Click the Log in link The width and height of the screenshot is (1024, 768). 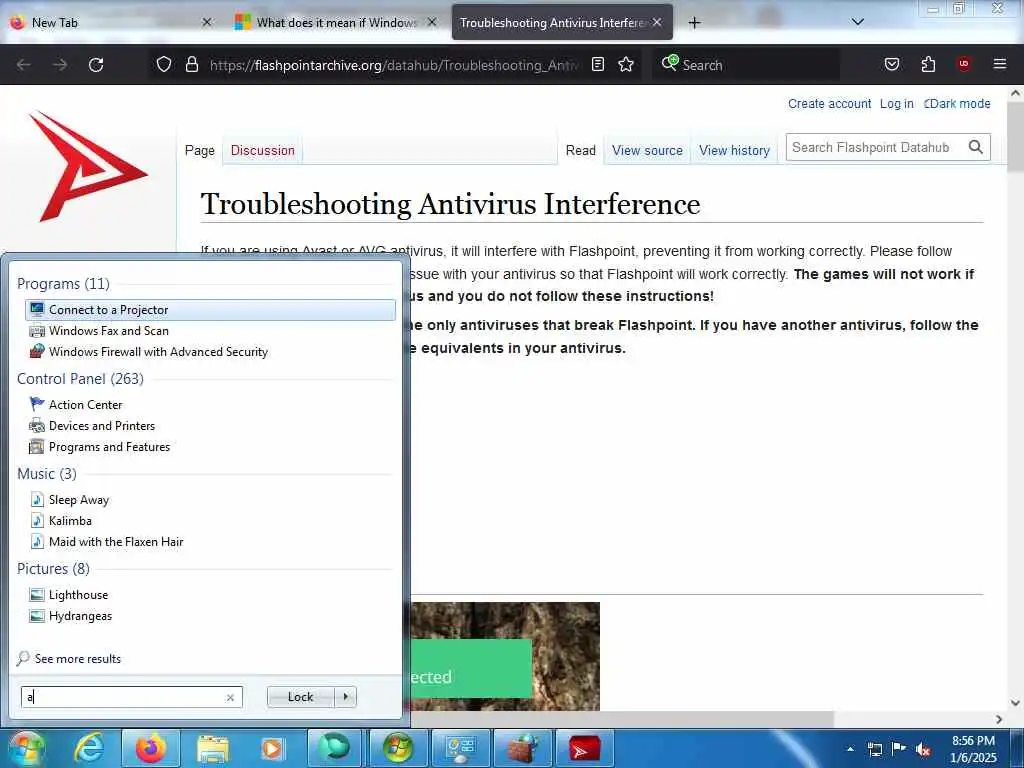[x=897, y=103]
